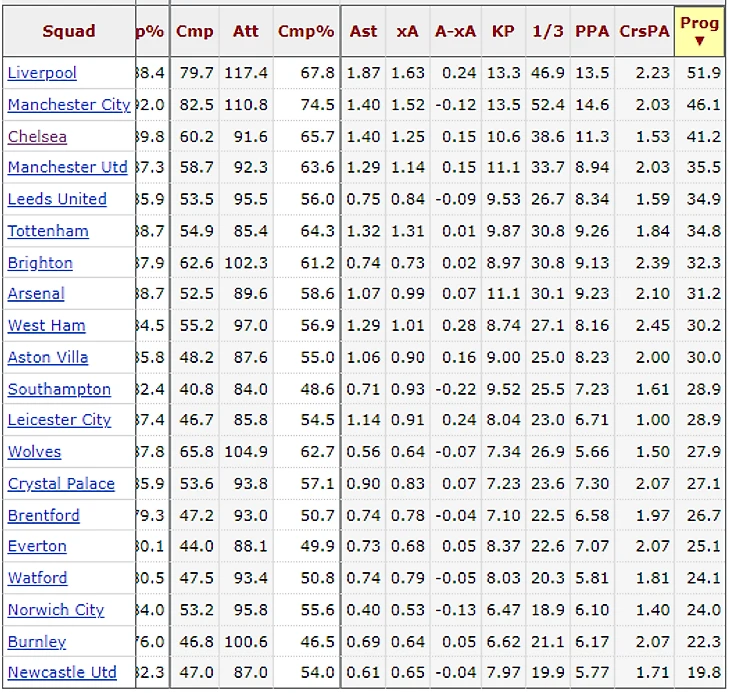Sort by the first Cmp column header
Viewport: 730px width, 693px height.
[x=195, y=31]
